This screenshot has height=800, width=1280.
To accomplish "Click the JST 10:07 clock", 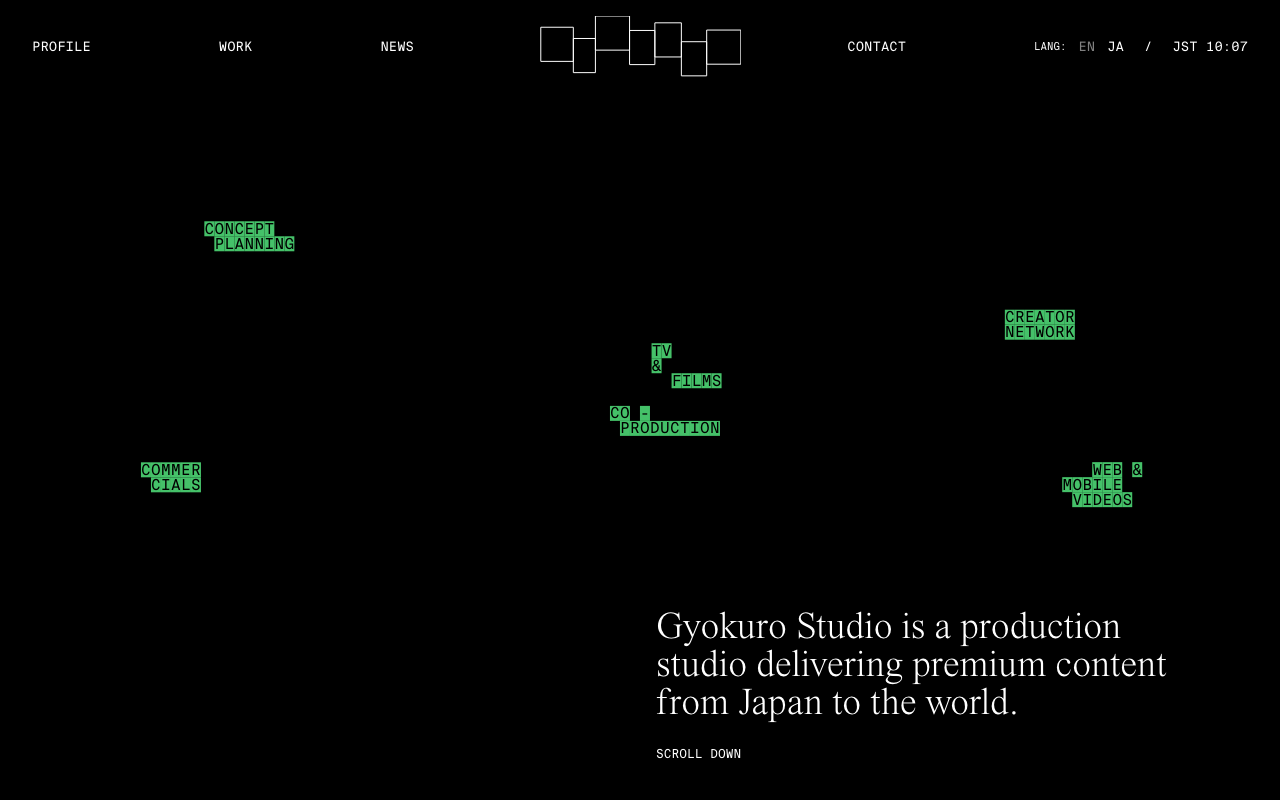I will (1210, 47).
